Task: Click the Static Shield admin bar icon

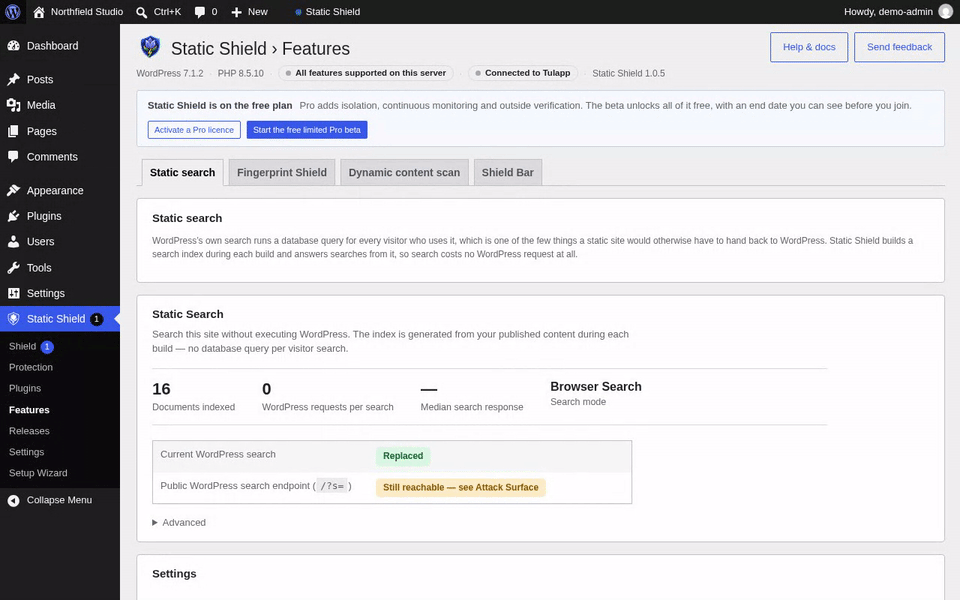Action: tap(298, 12)
